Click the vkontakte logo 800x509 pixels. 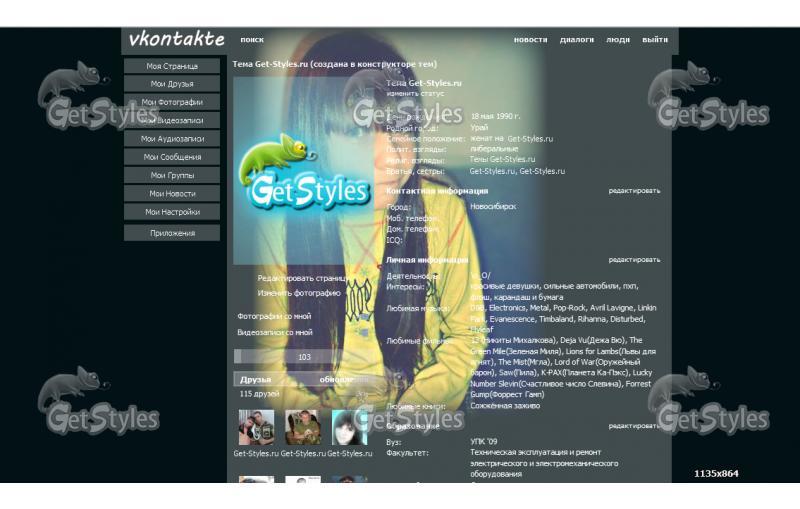[176, 40]
